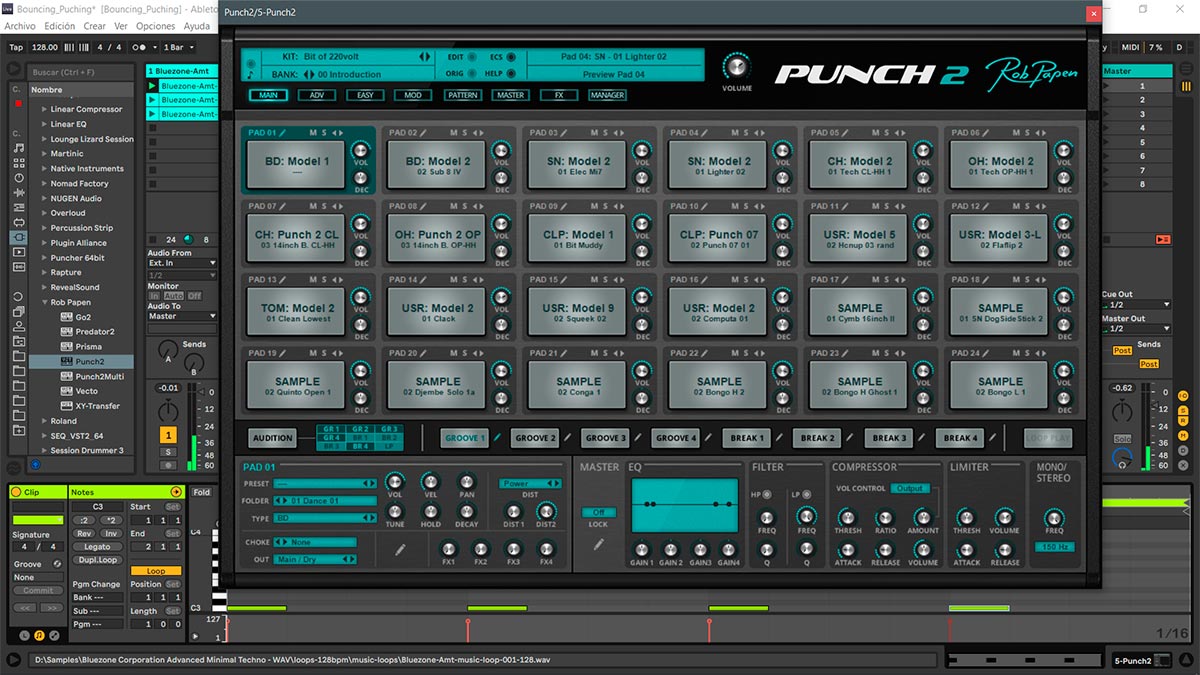Switch to the PATTERN tab in Punch 2
The width and height of the screenshot is (1200, 675).
point(463,95)
